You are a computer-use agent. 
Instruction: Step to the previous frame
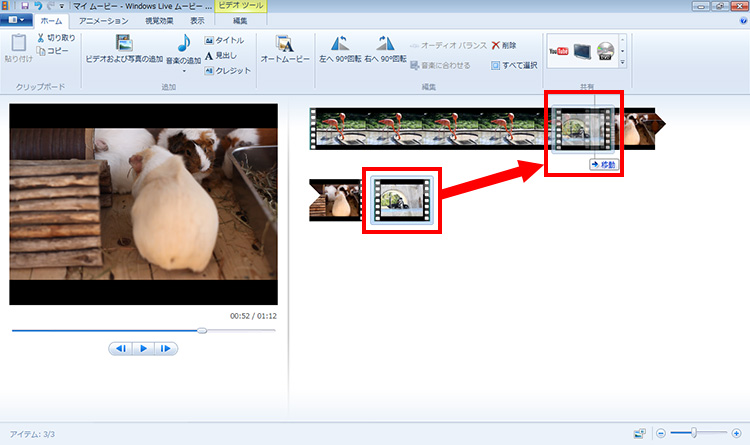coord(121,348)
